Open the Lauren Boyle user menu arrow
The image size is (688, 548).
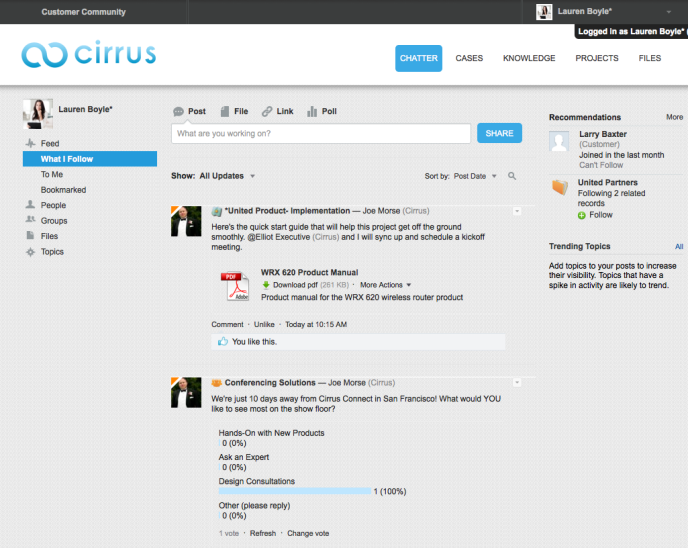click(669, 12)
